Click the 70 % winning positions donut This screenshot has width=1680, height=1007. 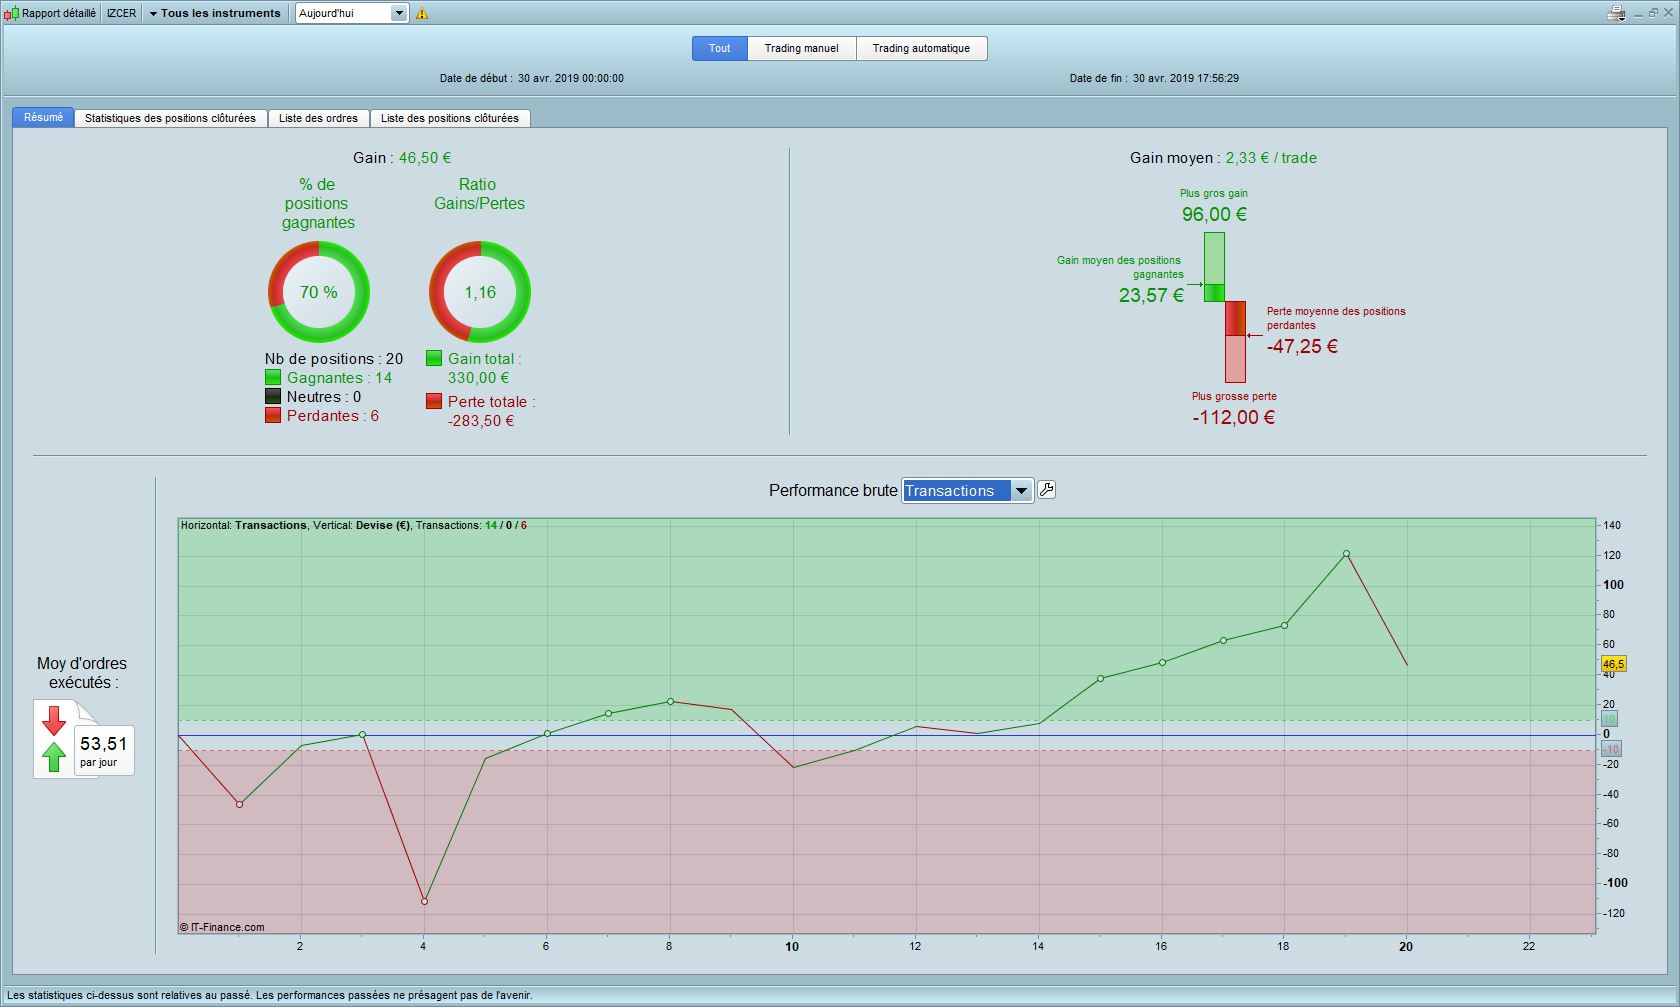319,292
